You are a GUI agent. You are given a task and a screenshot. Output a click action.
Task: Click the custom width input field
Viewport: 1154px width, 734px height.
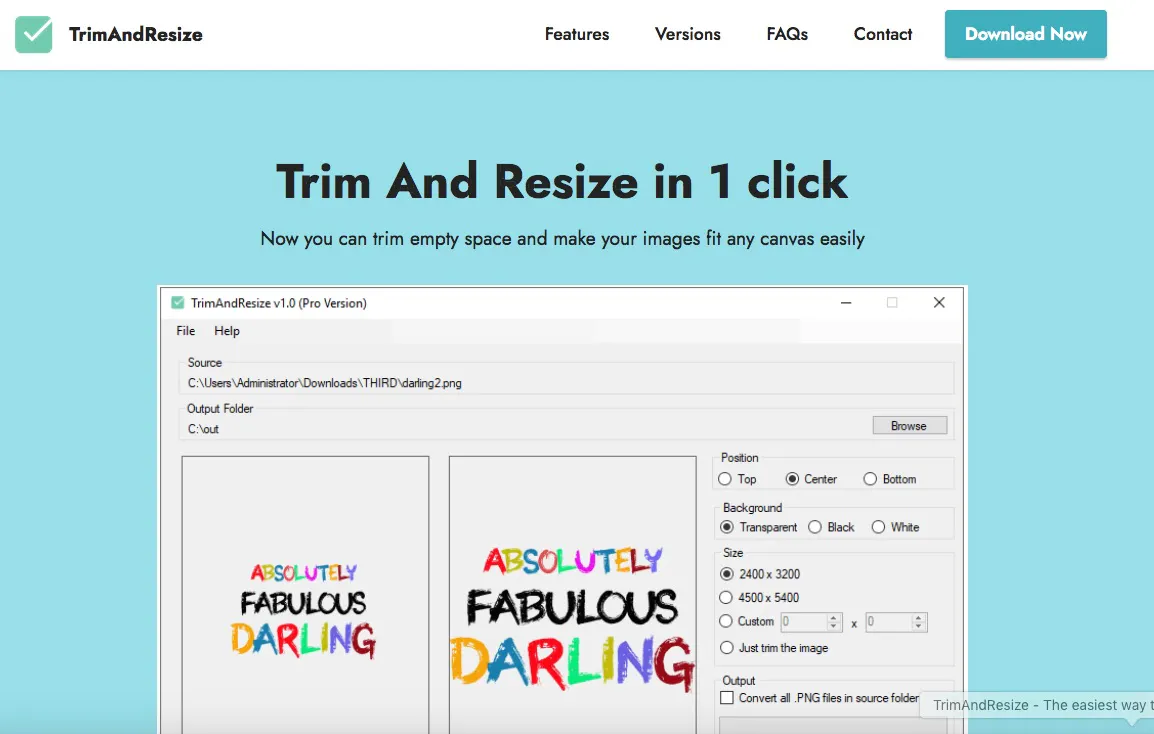(x=803, y=622)
